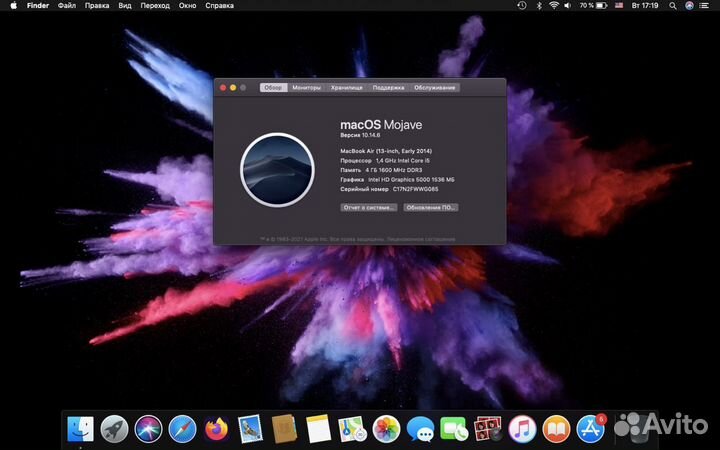Image resolution: width=720 pixels, height=450 pixels.
Task: Launch Firefox from the Dock
Action: [x=216, y=429]
